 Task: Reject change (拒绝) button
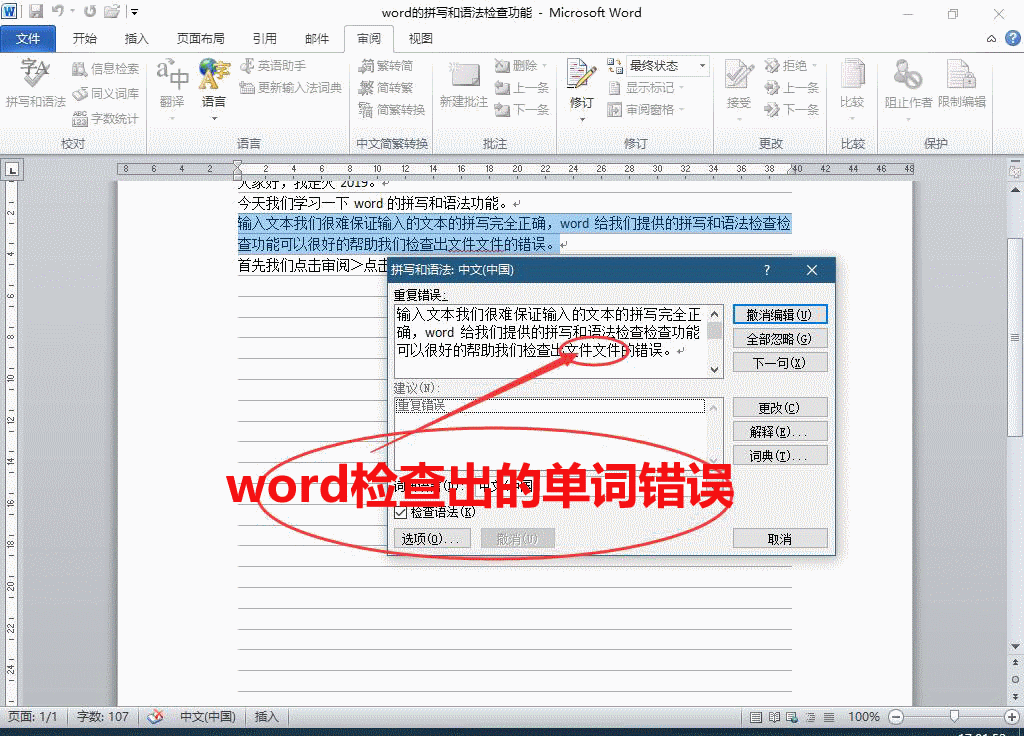[785, 65]
